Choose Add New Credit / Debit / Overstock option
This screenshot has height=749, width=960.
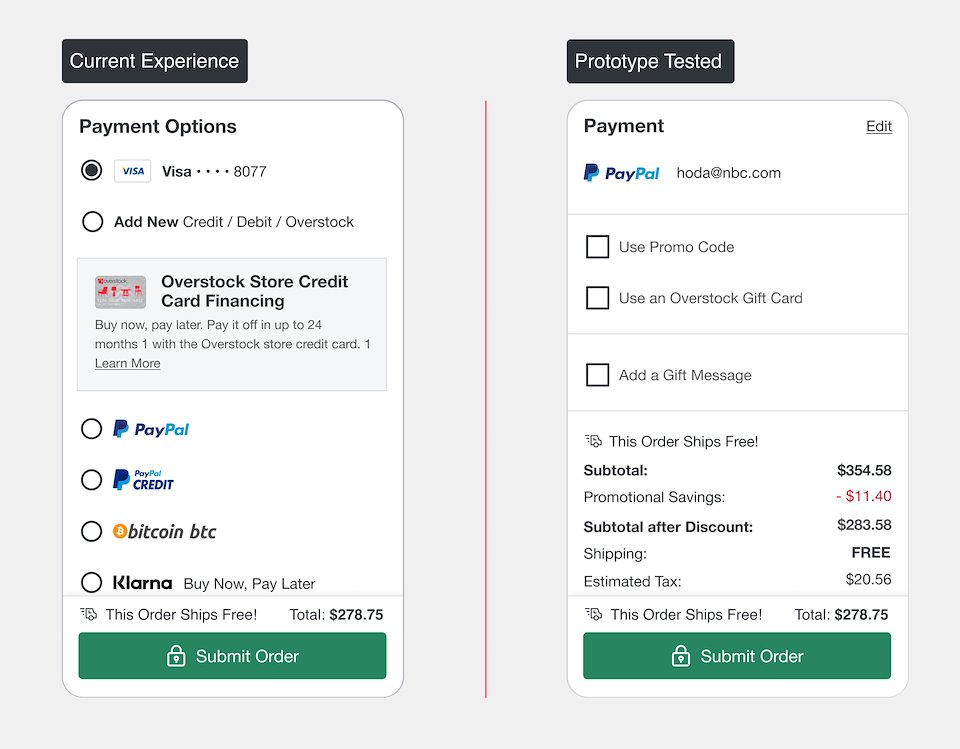pos(92,222)
